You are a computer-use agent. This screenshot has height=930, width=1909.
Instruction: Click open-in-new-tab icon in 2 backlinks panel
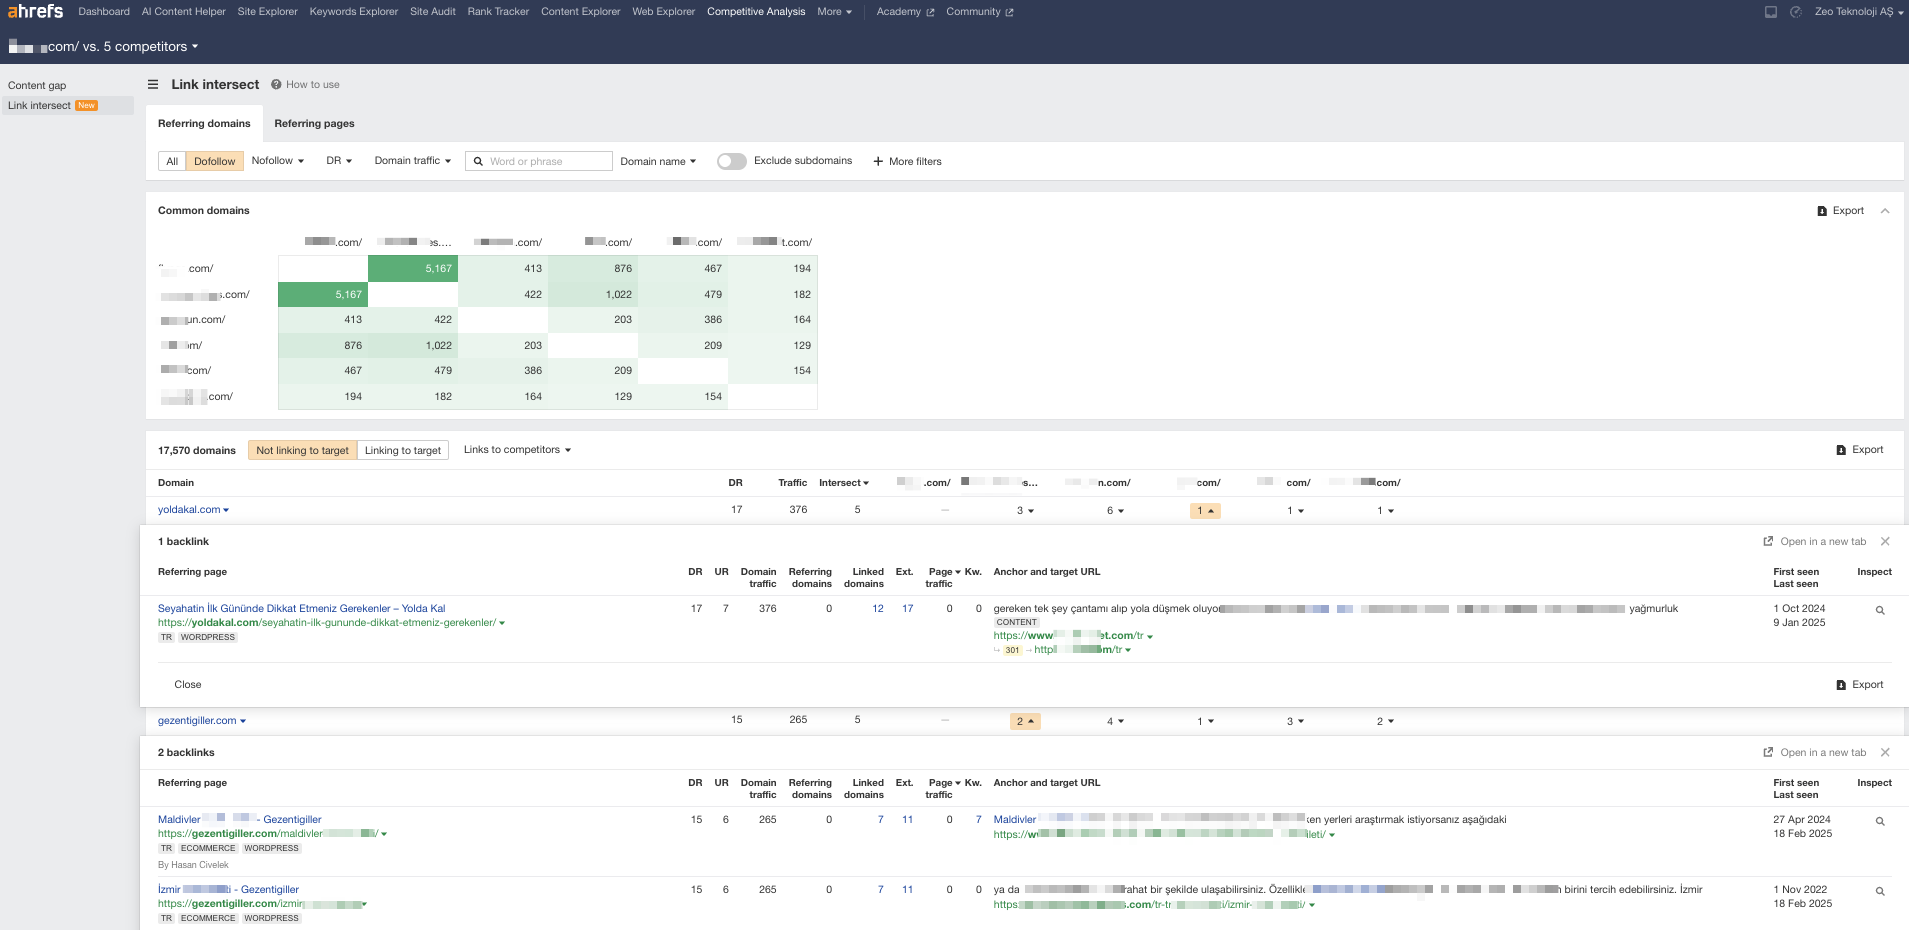(1768, 752)
